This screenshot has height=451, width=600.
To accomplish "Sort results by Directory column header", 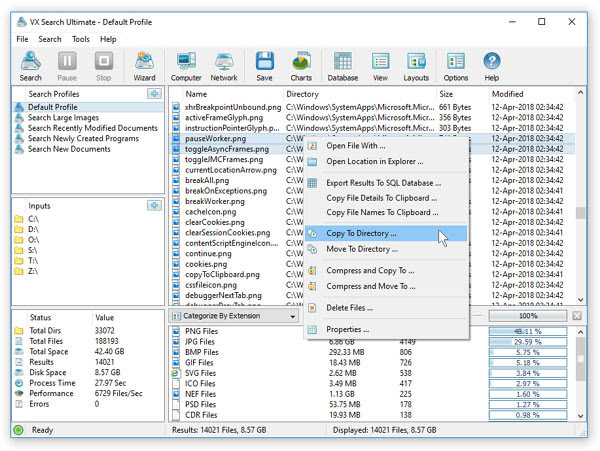I will 360,94.
